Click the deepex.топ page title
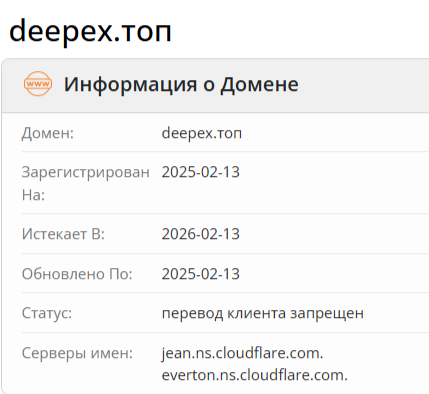The image size is (429, 394). pyautogui.click(x=90, y=31)
